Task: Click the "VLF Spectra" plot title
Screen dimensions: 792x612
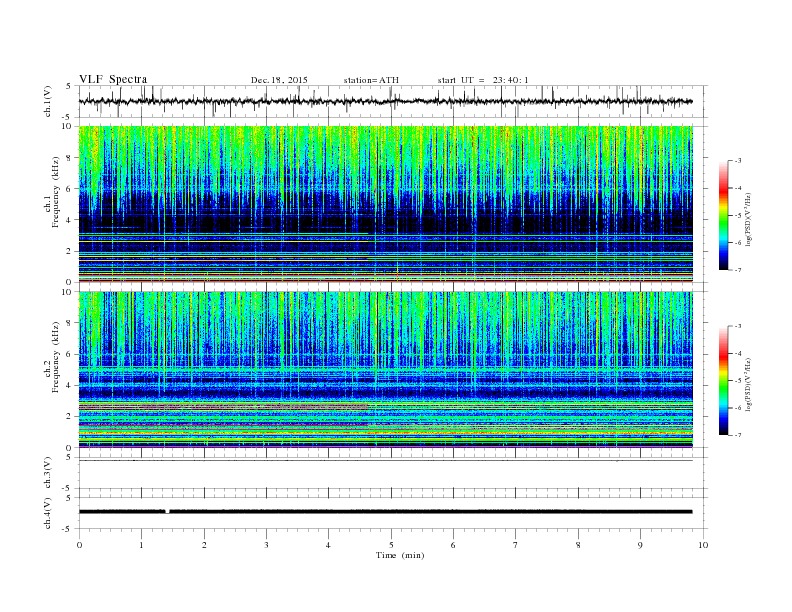Action: [113, 79]
